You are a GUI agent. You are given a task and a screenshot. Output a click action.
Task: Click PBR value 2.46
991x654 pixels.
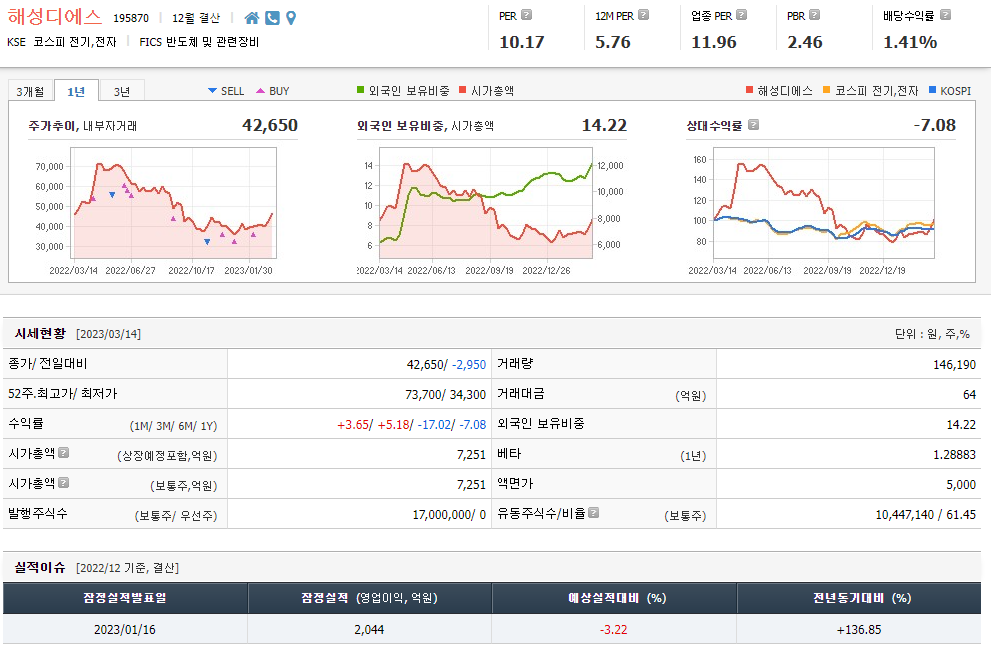pos(805,42)
